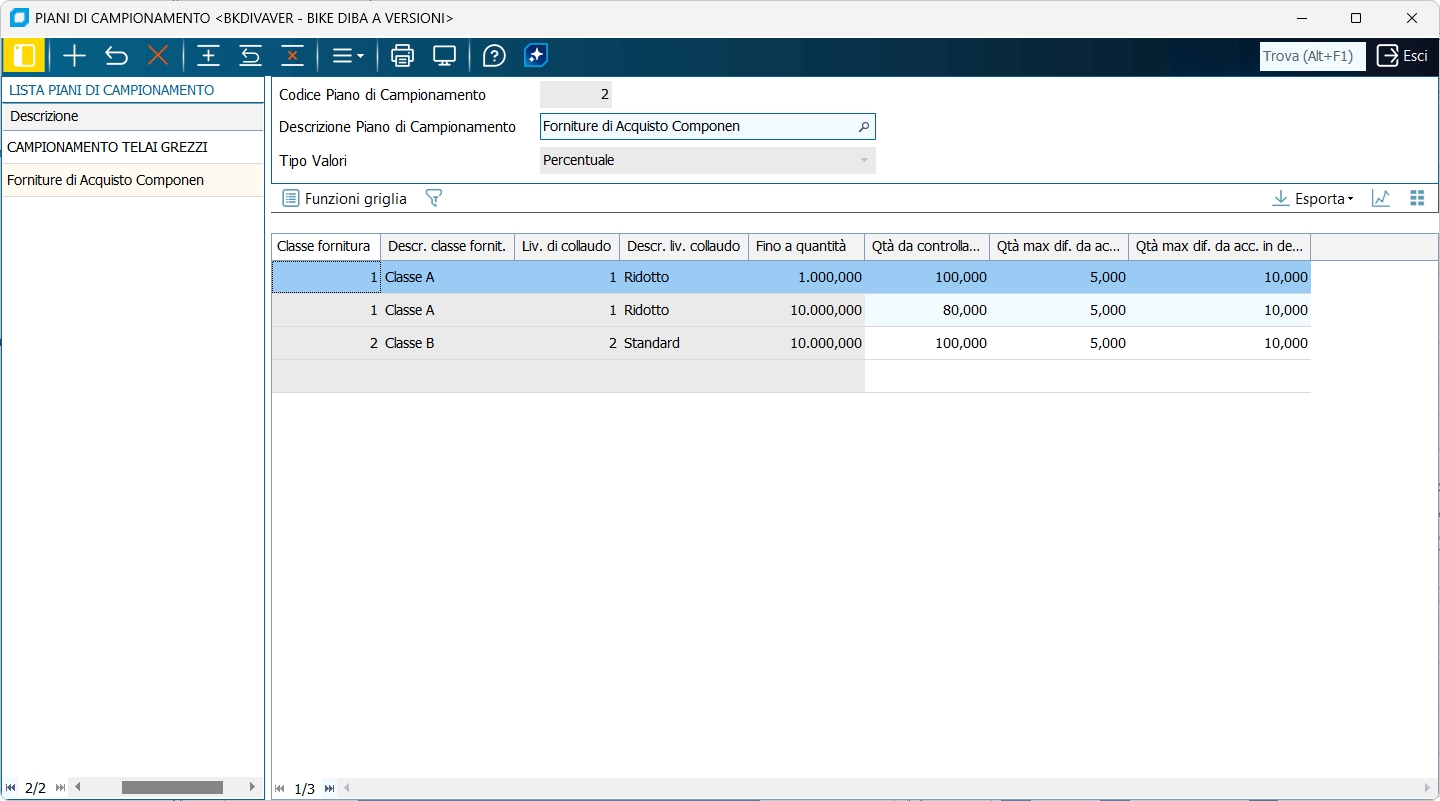Click the Fino a quantità column header
Image resolution: width=1440 pixels, height=801 pixels.
[x=805, y=246]
